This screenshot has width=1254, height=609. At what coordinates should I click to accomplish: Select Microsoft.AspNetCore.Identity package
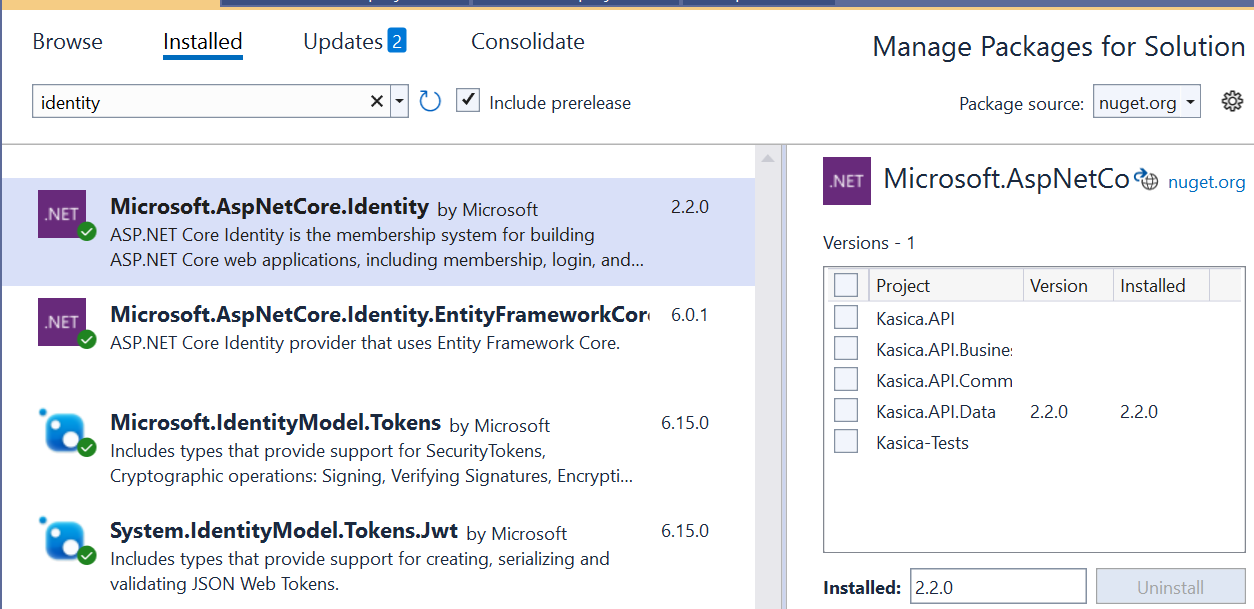click(378, 232)
